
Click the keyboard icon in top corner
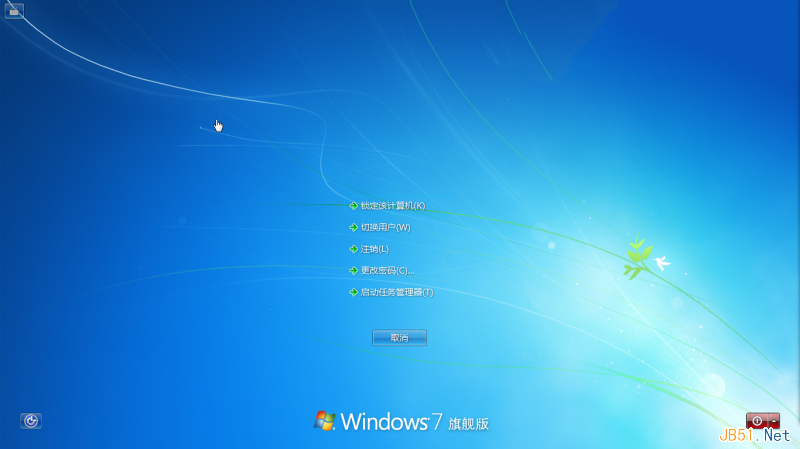(14, 11)
